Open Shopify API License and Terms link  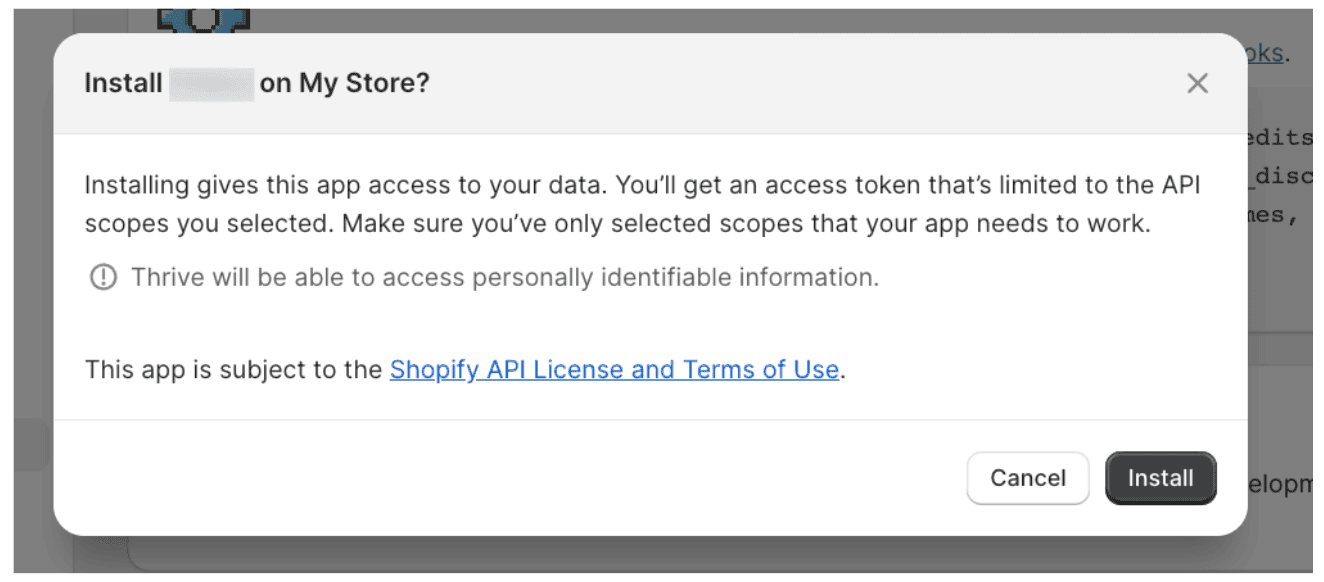coord(613,370)
